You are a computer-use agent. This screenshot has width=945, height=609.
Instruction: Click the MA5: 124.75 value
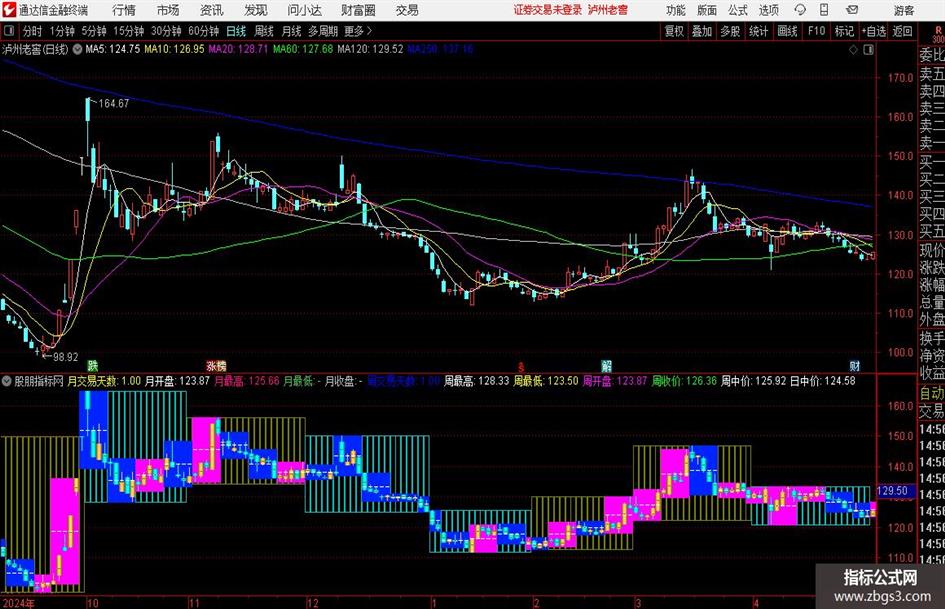(113, 49)
